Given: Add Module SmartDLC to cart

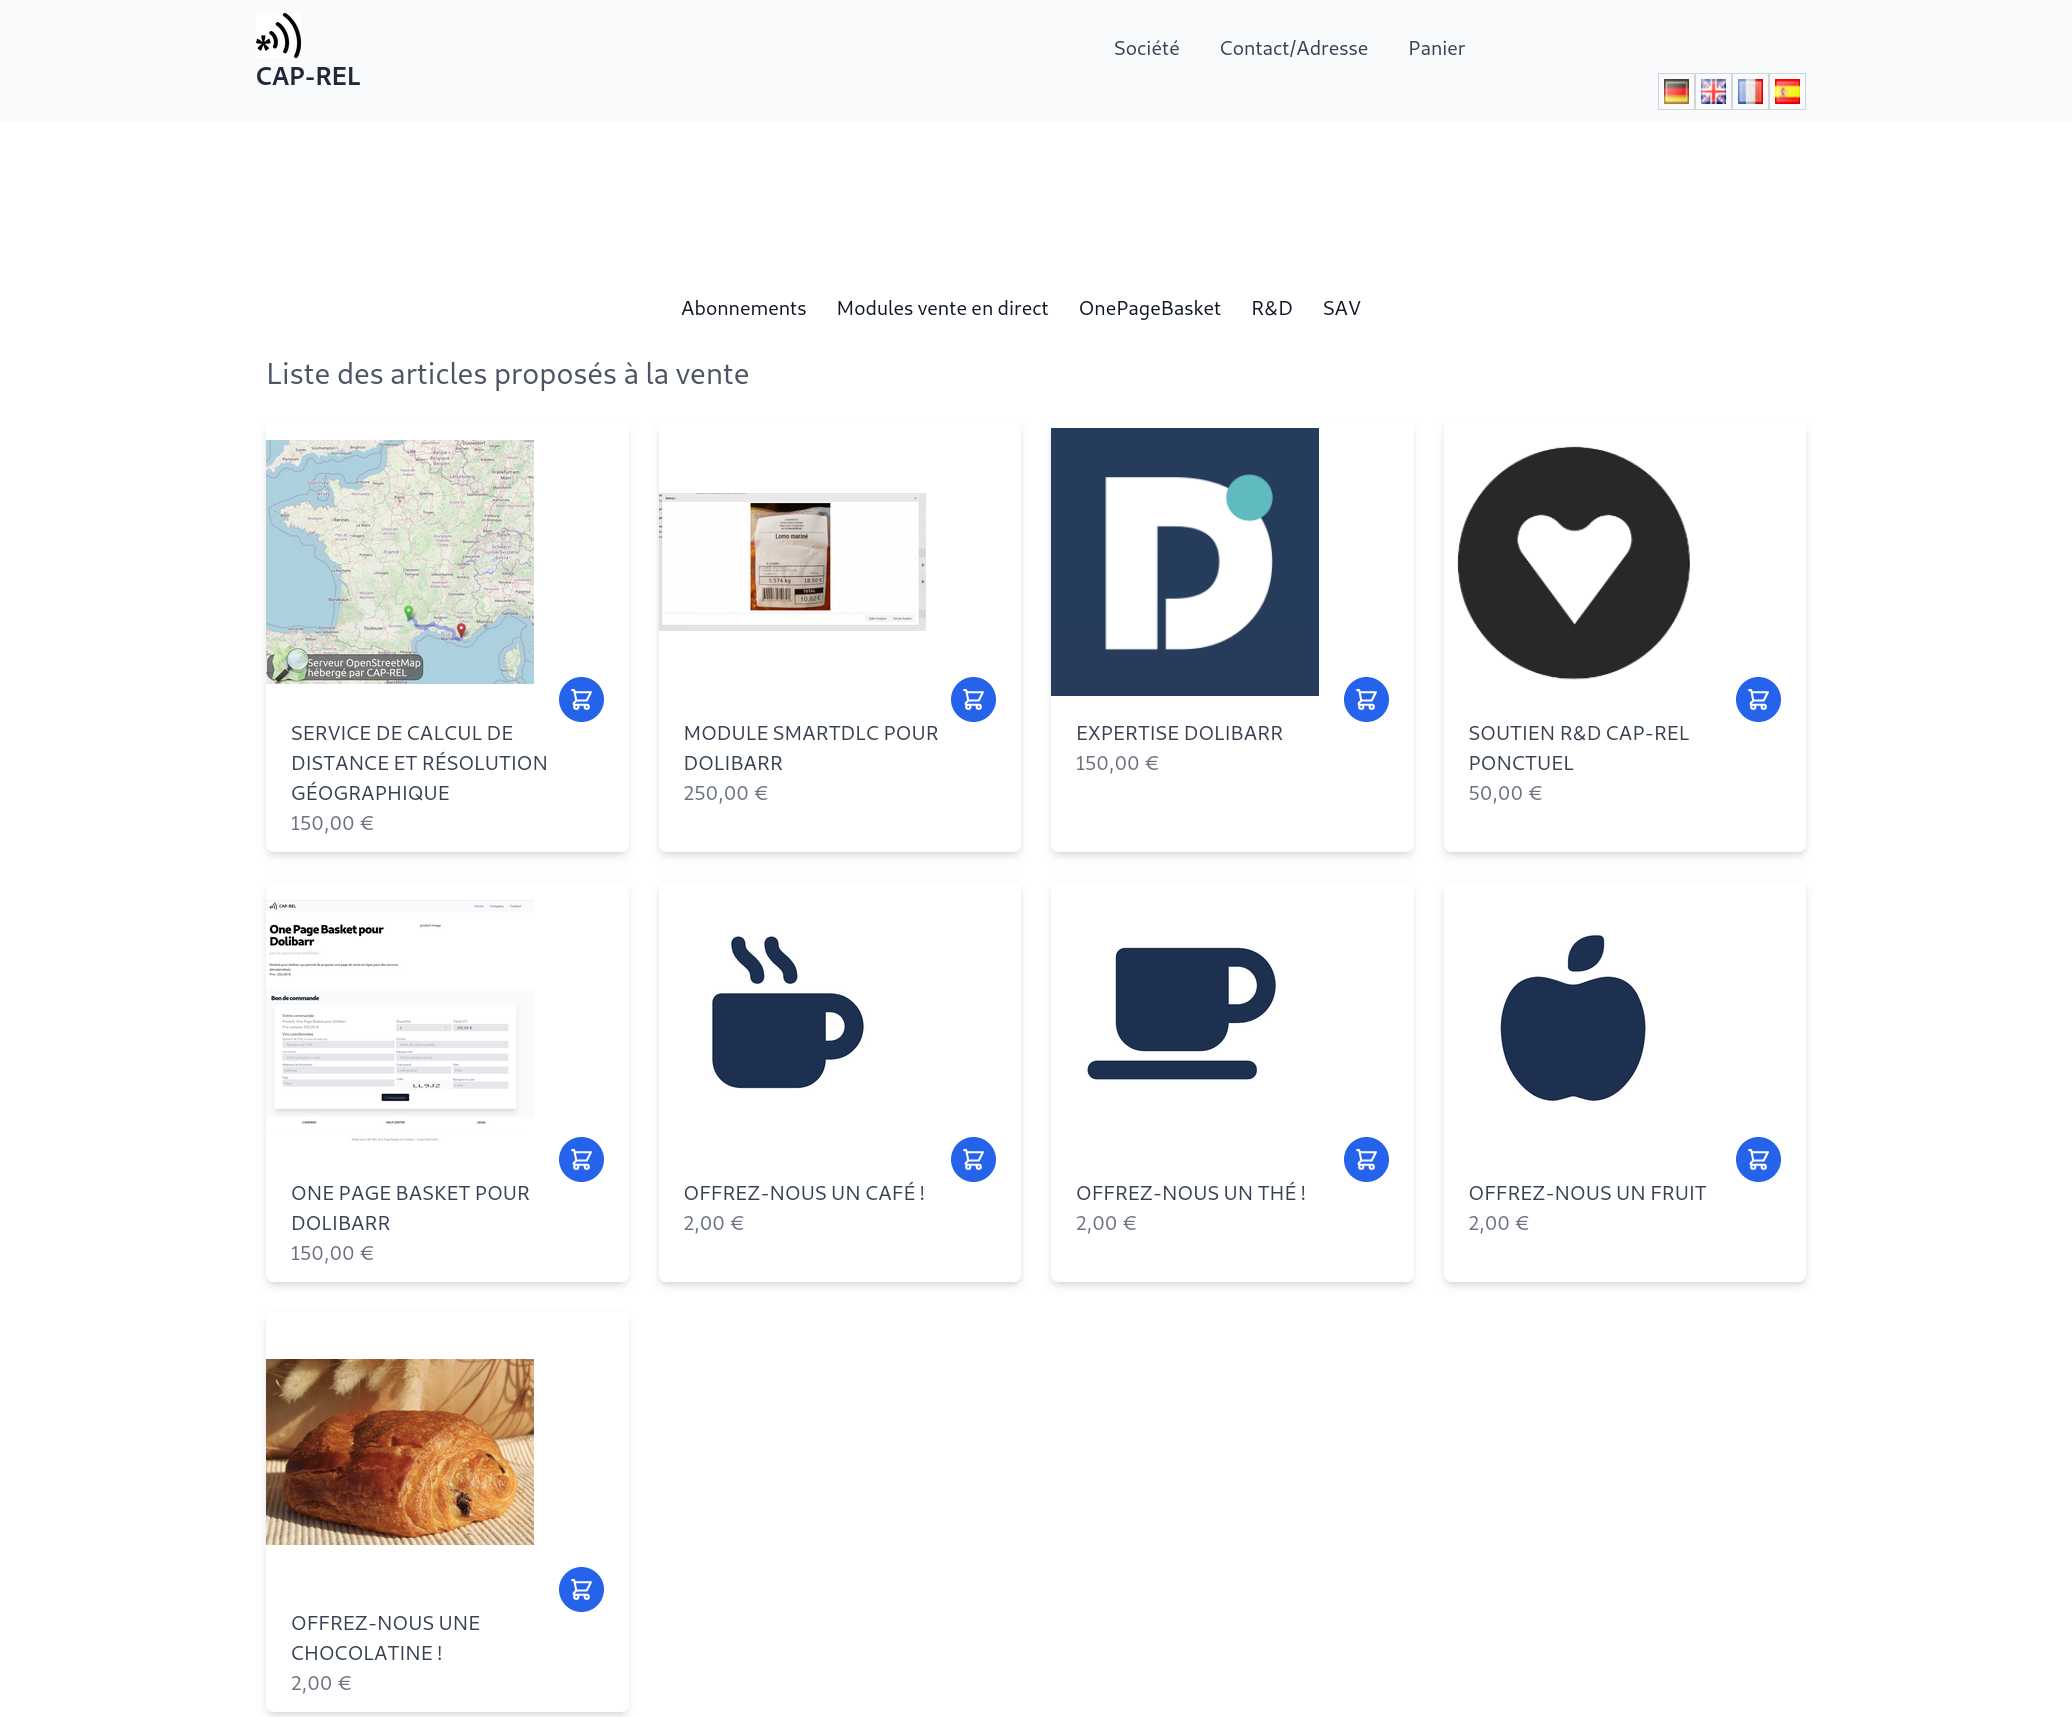Looking at the screenshot, I should click(x=973, y=700).
